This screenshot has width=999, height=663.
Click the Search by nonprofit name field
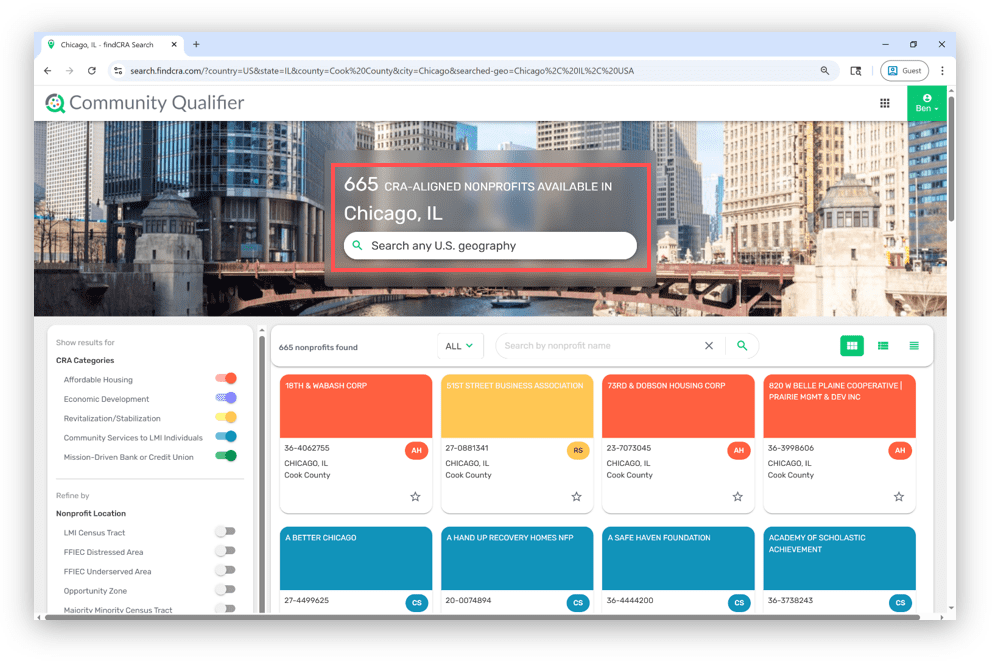[599, 346]
